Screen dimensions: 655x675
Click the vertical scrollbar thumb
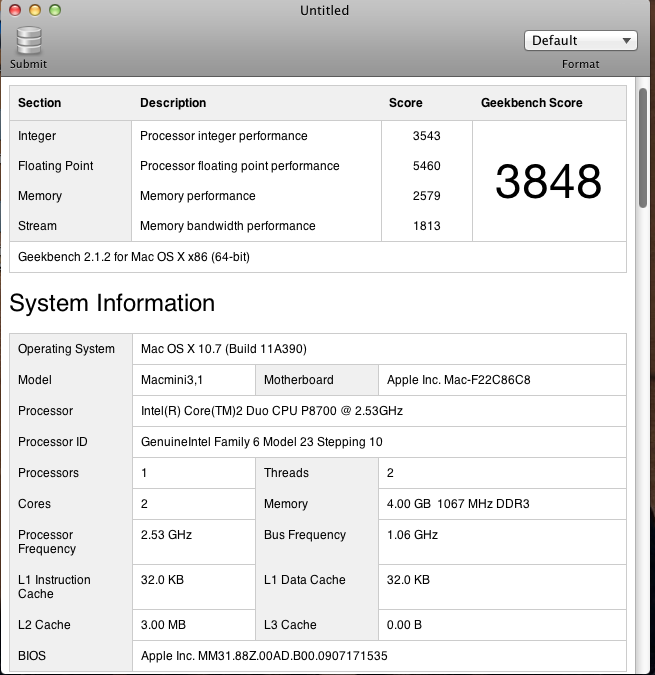point(643,148)
